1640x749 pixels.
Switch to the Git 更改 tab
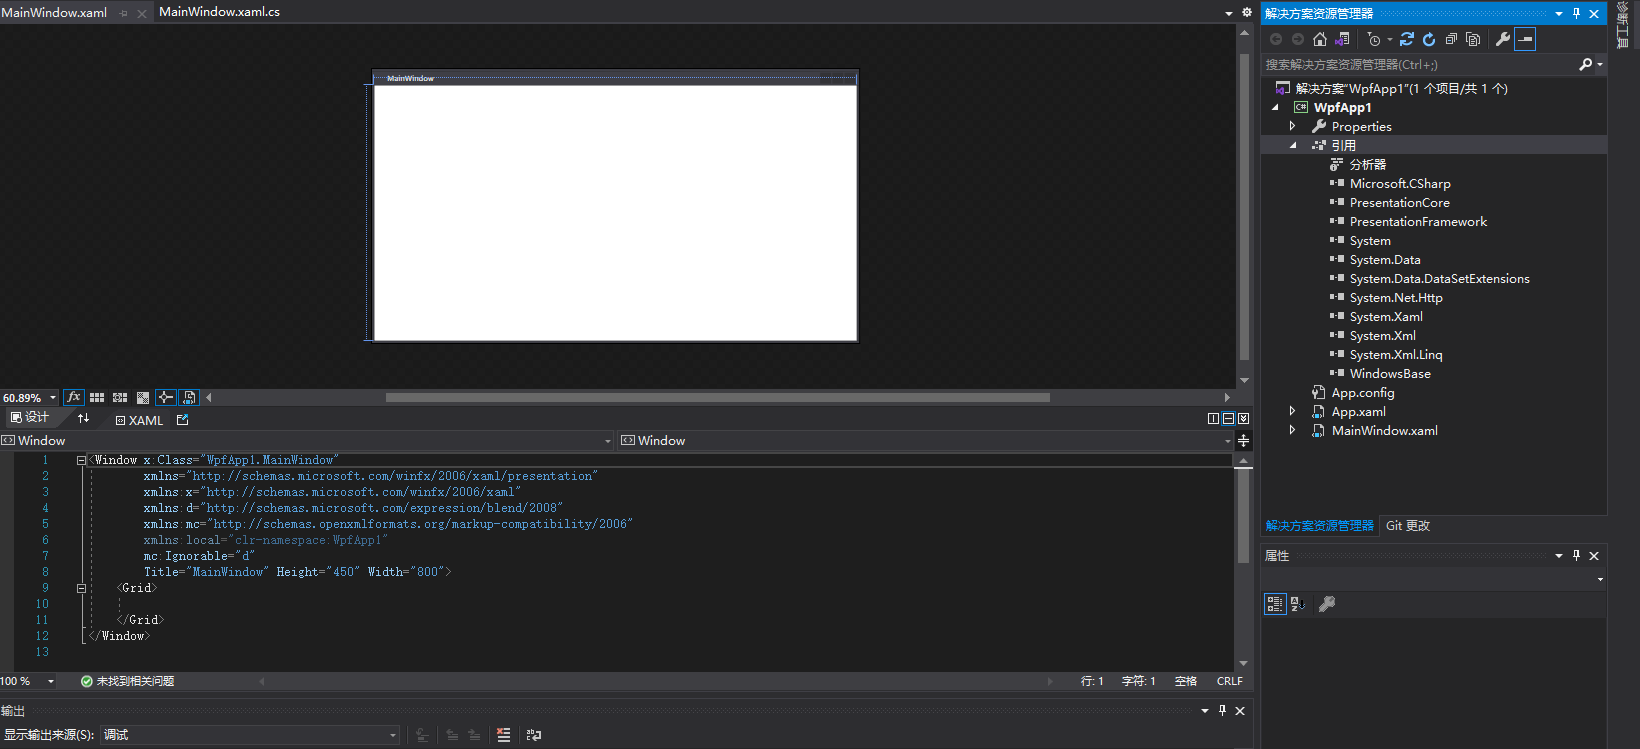[1408, 525]
